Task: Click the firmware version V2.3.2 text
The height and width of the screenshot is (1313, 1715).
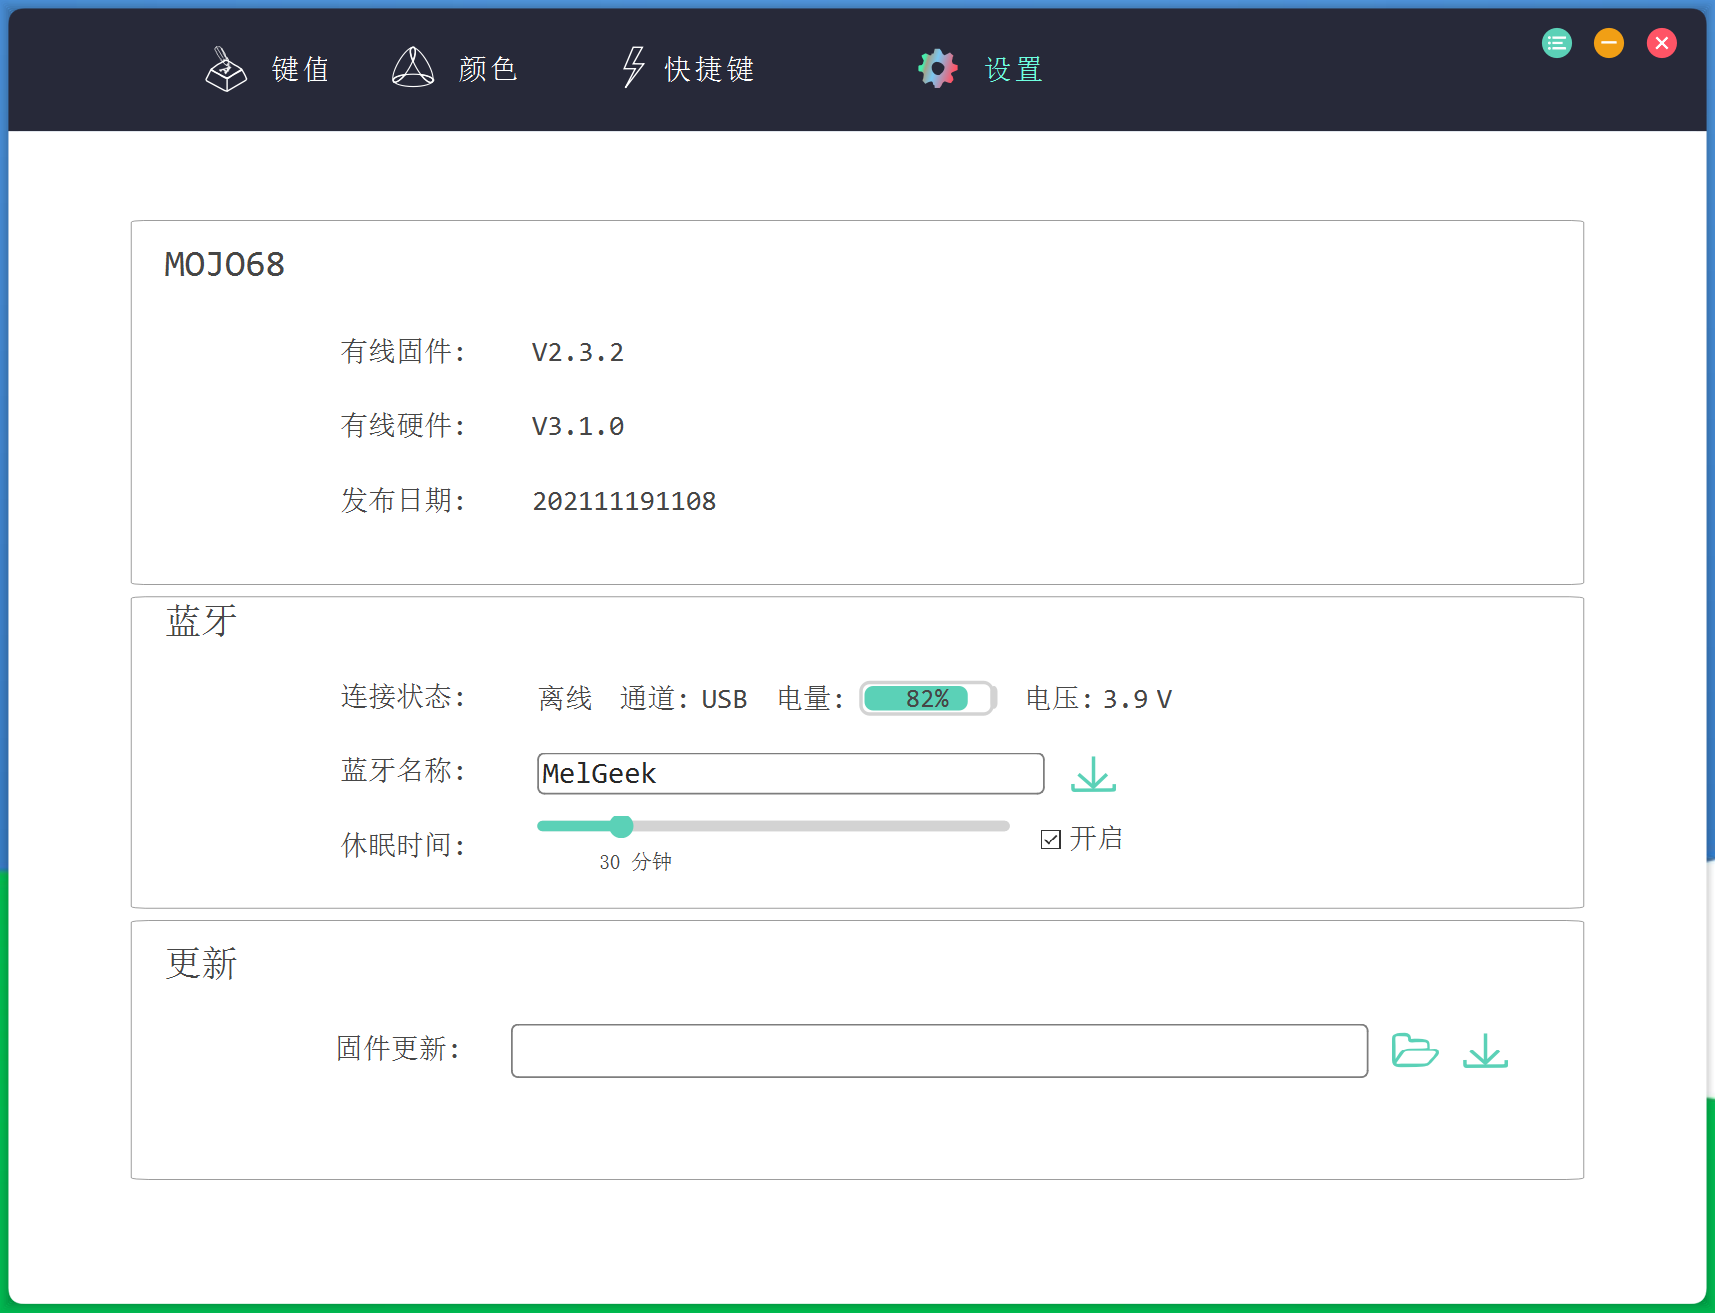Action: tap(578, 352)
